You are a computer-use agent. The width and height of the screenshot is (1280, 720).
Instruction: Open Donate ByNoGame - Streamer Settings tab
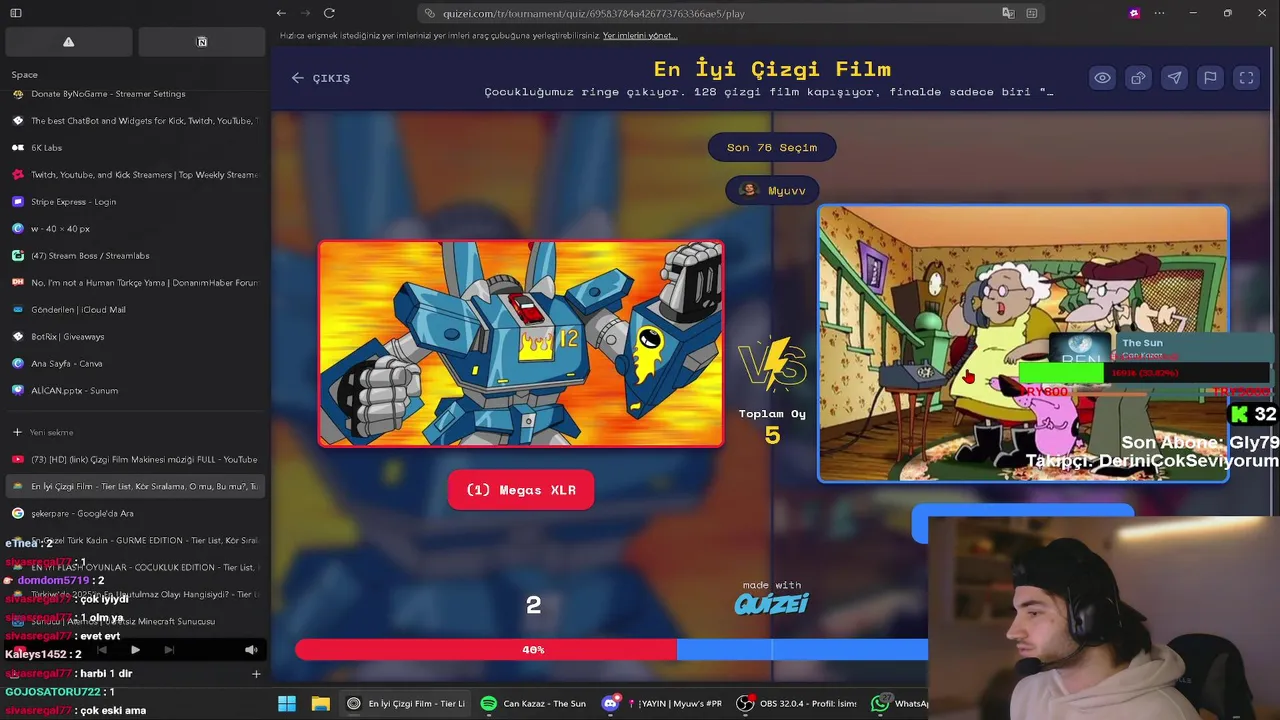tap(135, 94)
